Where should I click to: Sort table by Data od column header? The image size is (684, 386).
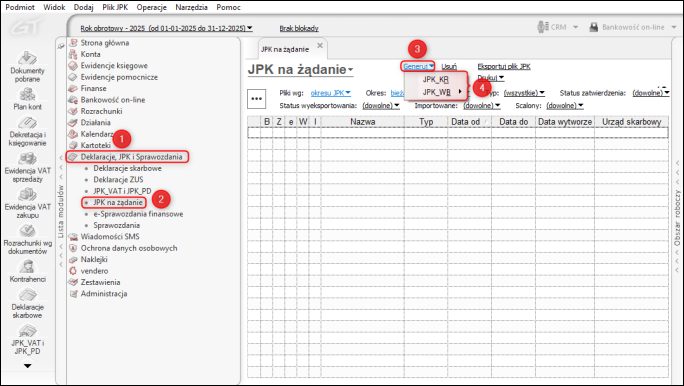click(x=469, y=122)
